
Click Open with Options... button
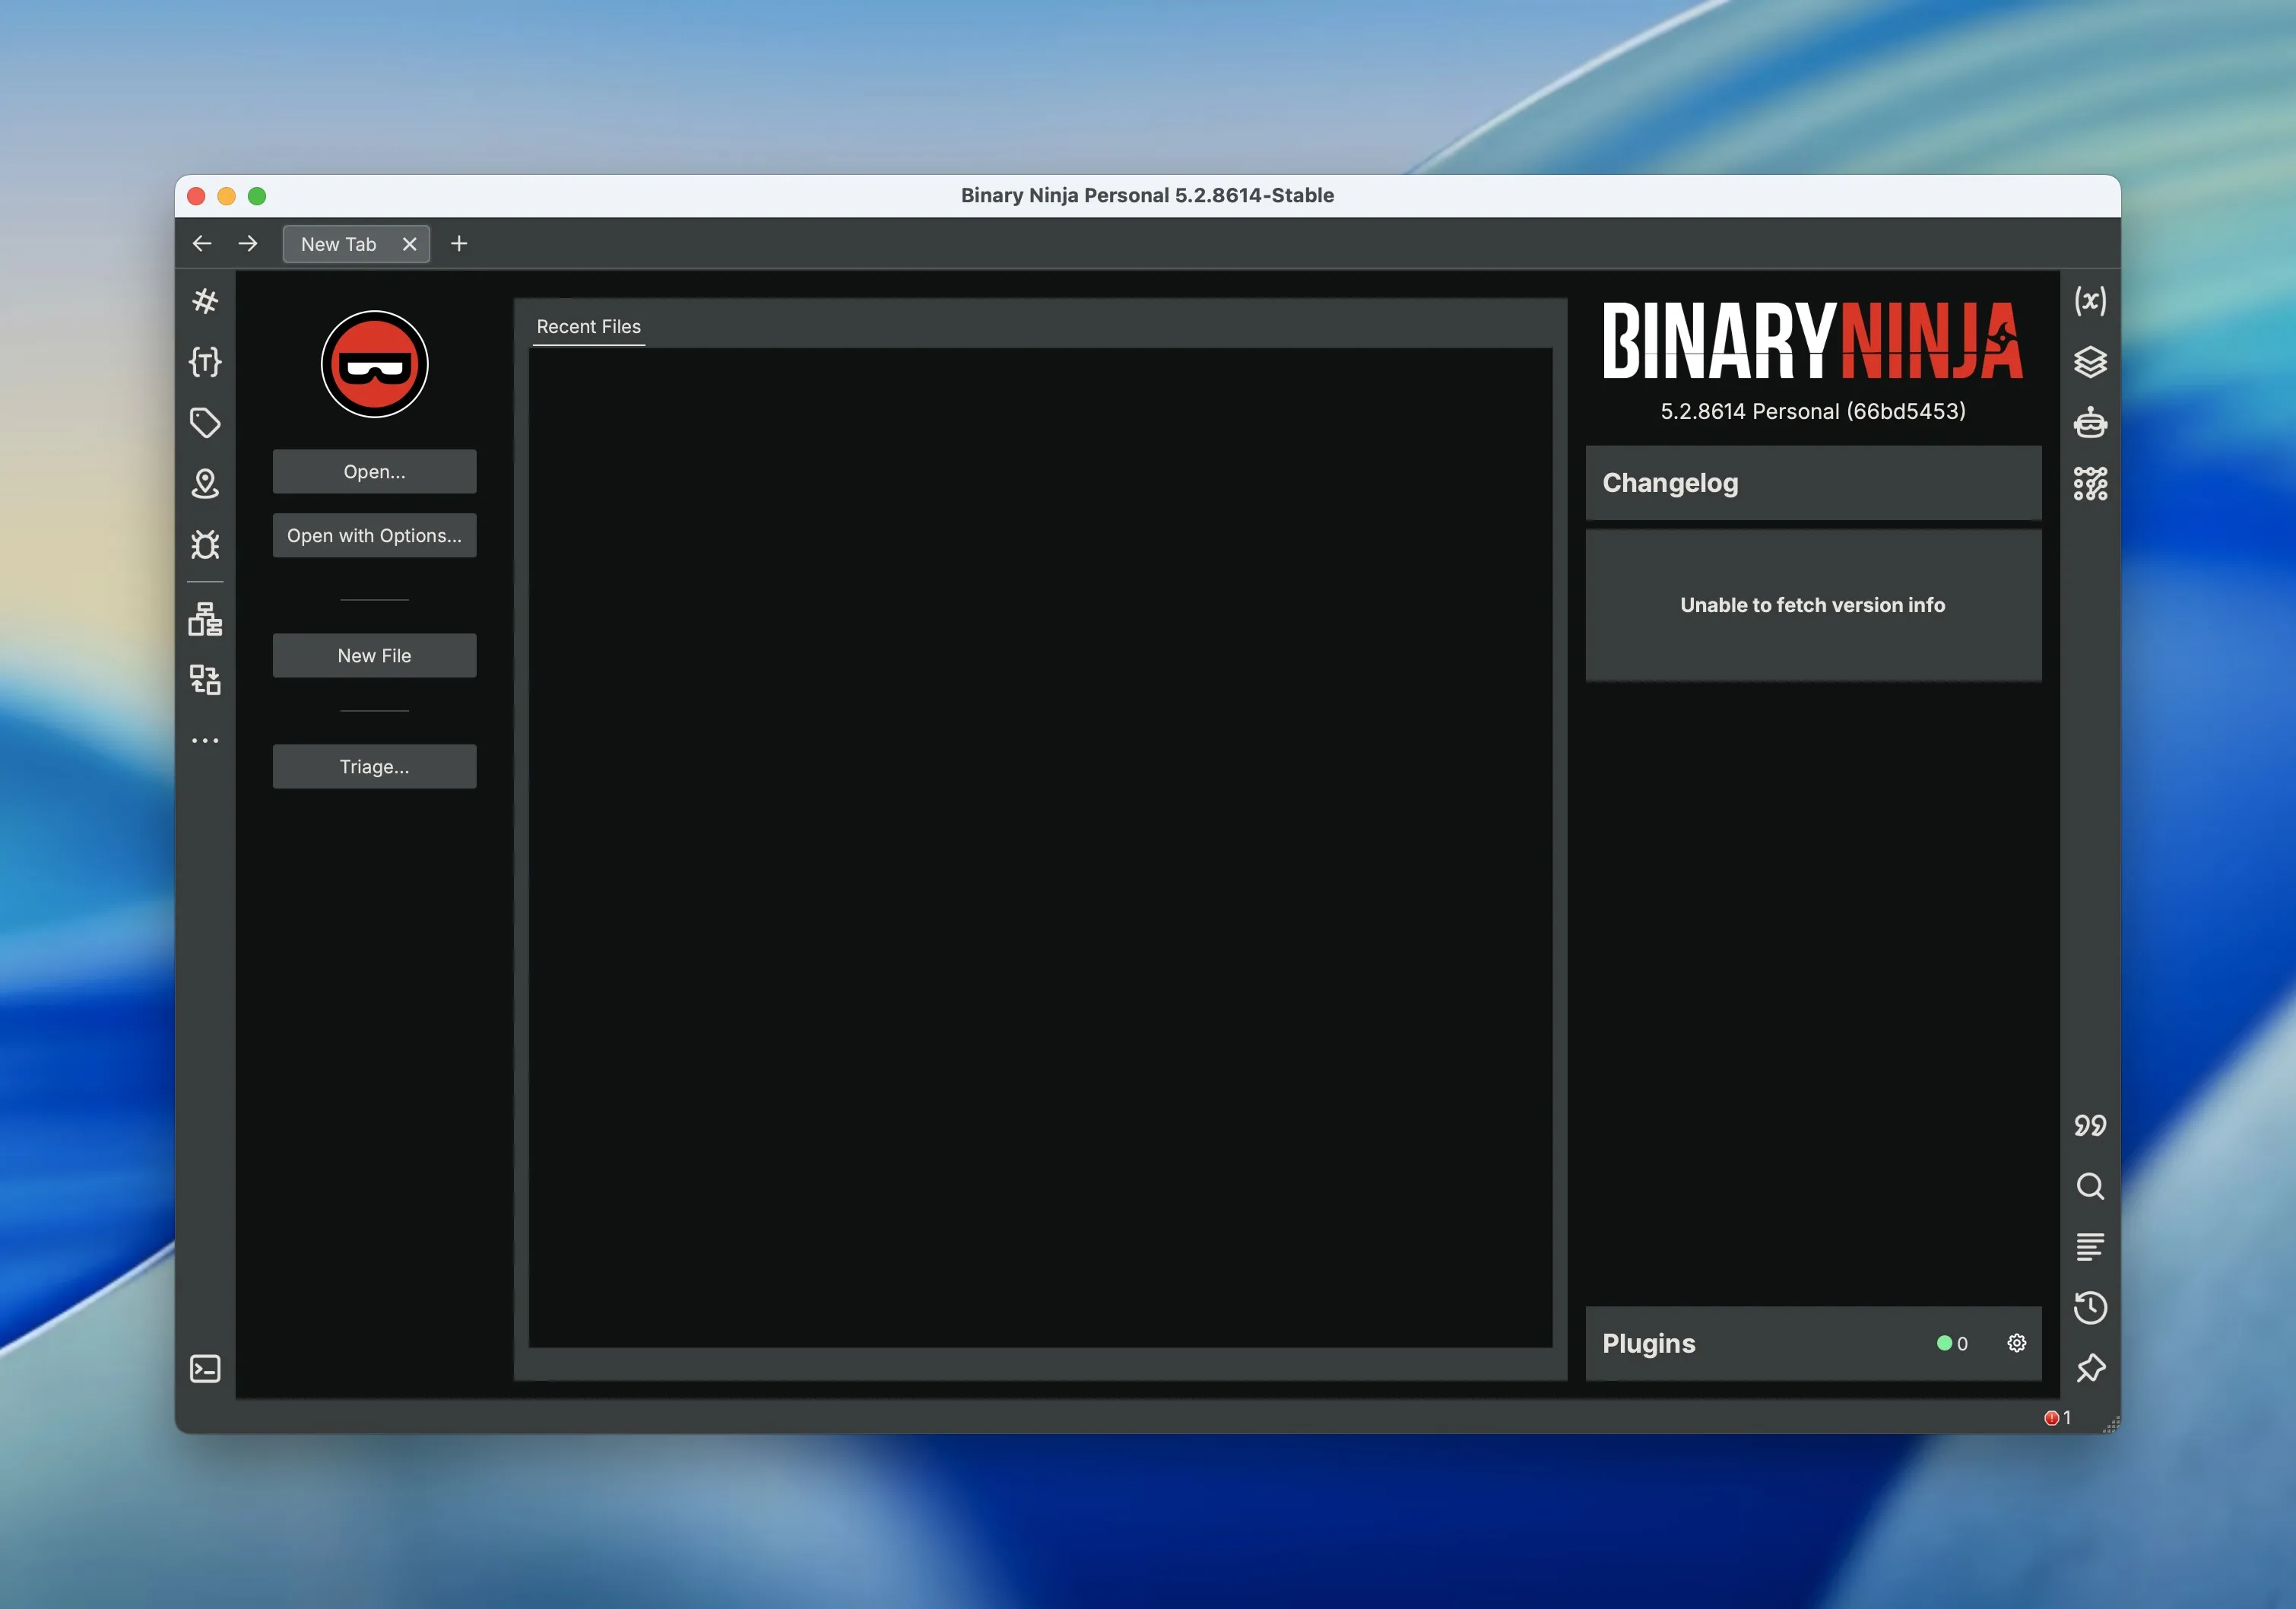coord(375,535)
